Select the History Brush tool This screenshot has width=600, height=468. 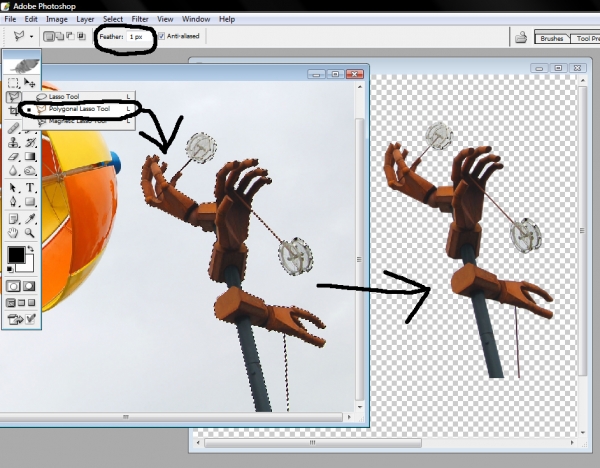tap(30, 143)
